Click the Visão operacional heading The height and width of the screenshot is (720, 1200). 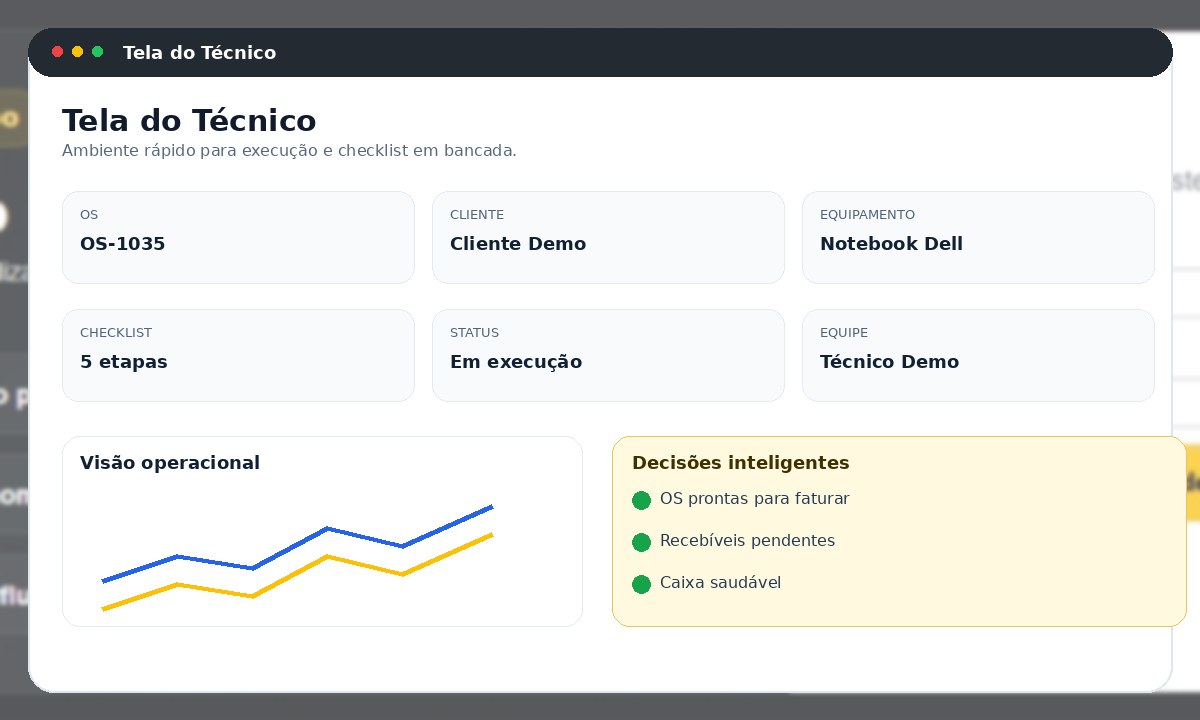click(x=170, y=463)
